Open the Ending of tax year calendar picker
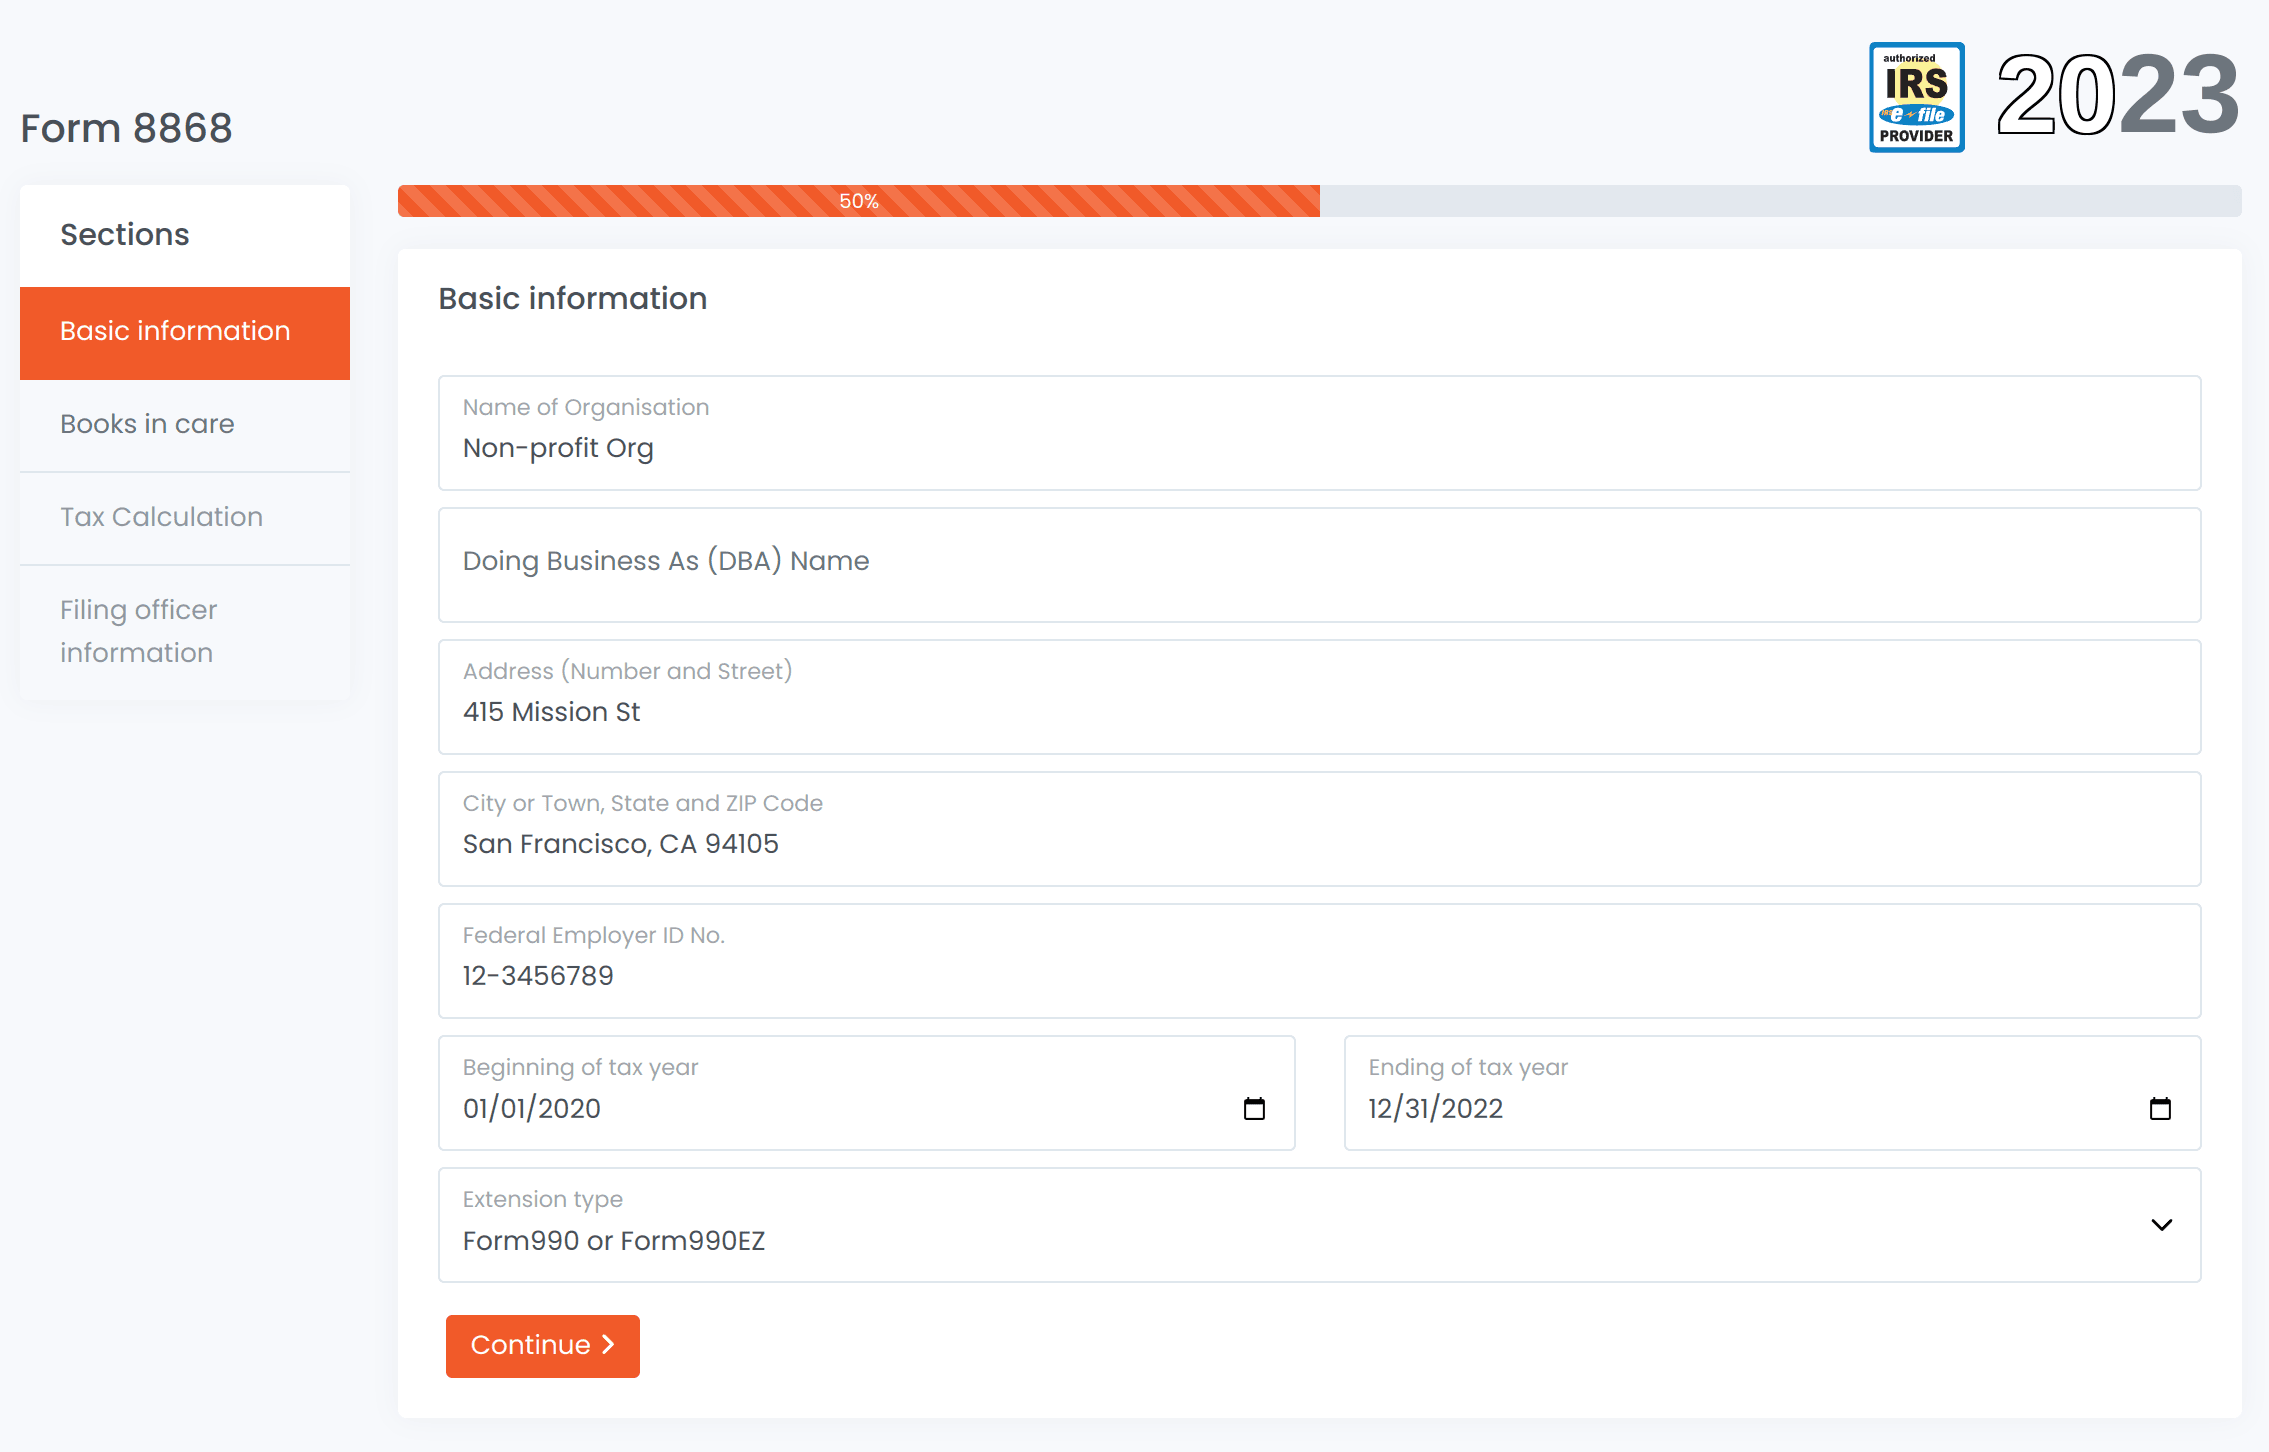 point(2160,1108)
